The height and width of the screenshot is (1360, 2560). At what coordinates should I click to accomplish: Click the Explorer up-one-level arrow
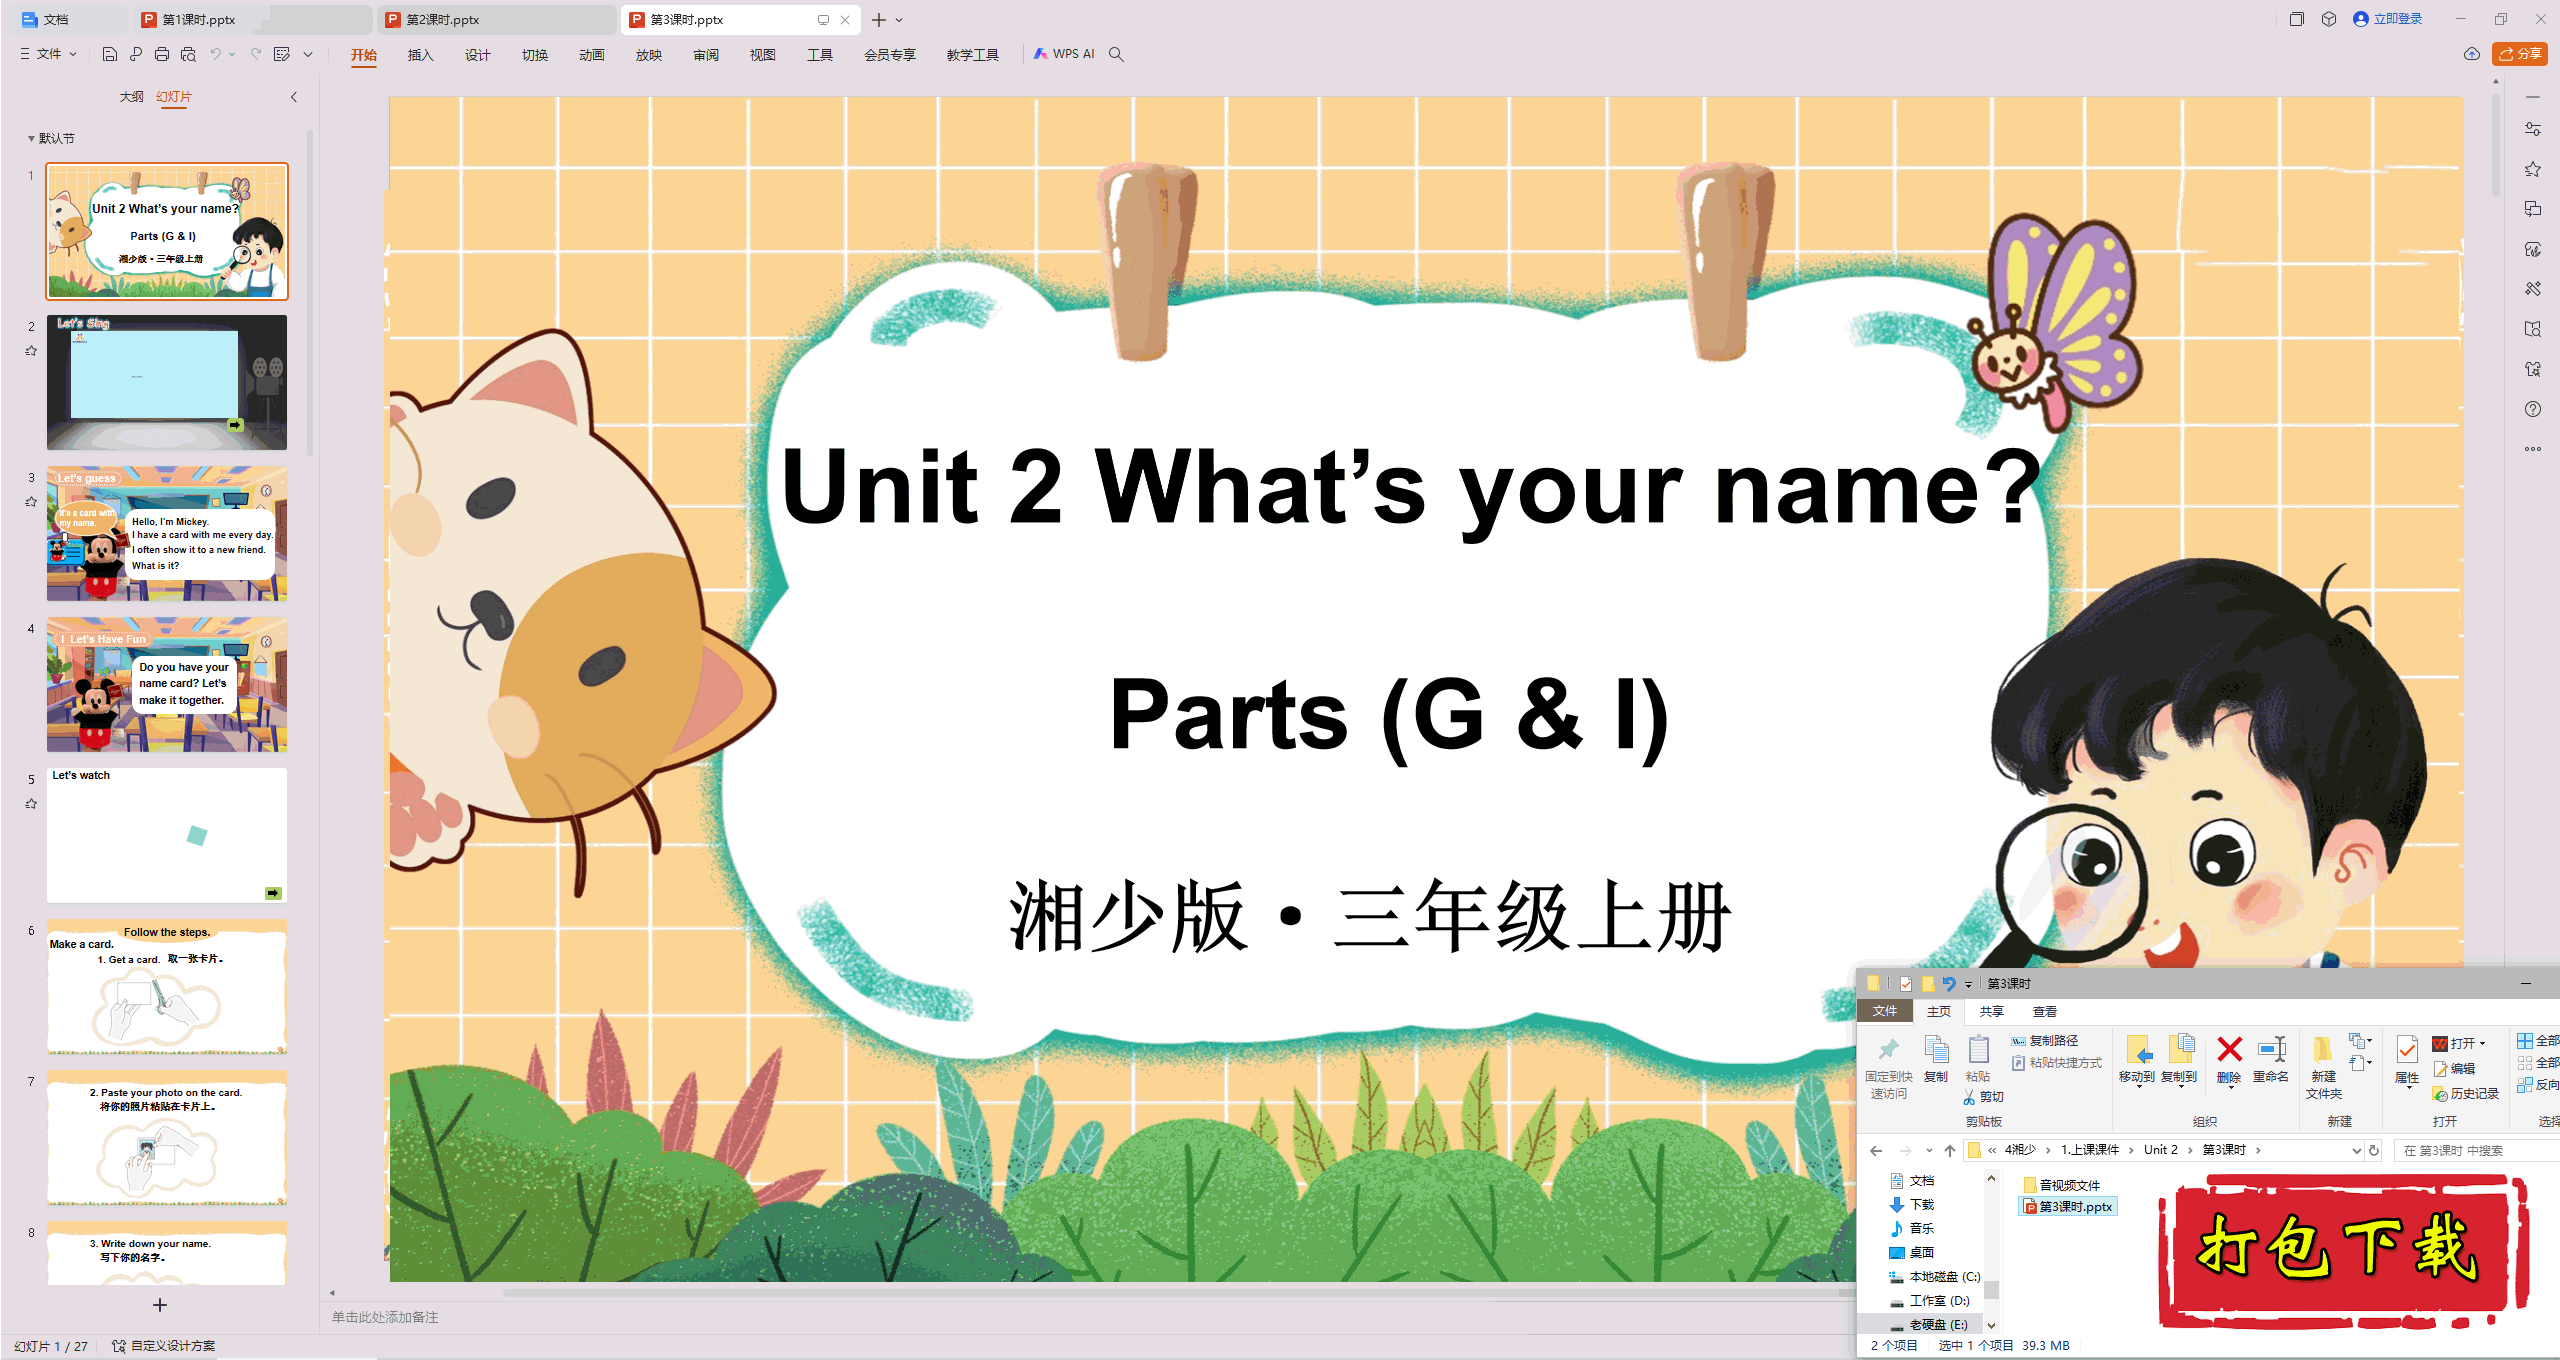[1950, 1150]
